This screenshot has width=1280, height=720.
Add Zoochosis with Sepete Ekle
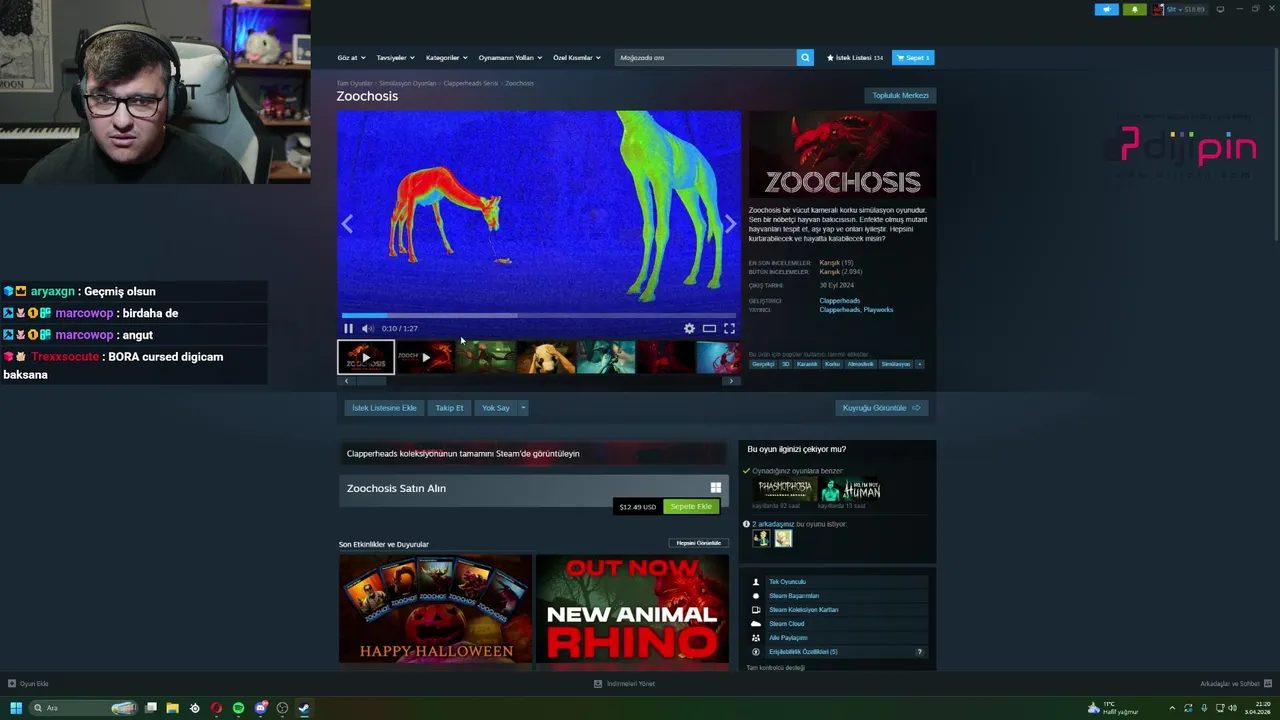[x=691, y=506]
